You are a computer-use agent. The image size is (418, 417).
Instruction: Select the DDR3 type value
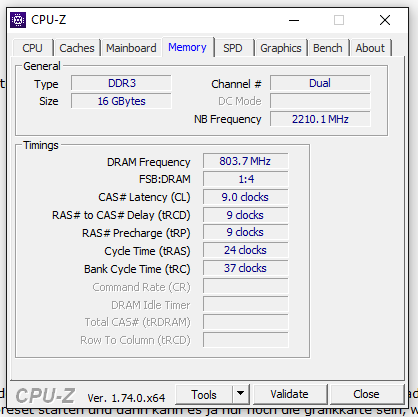121,83
